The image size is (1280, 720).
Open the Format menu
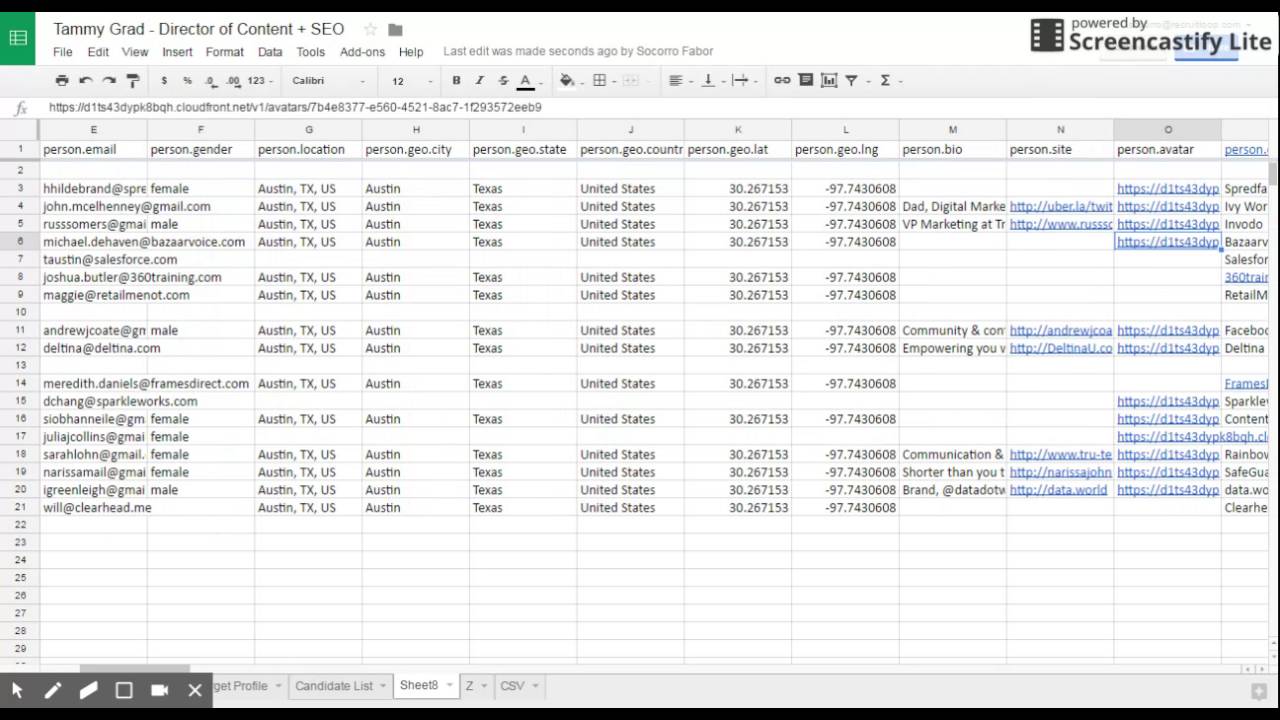(x=225, y=52)
